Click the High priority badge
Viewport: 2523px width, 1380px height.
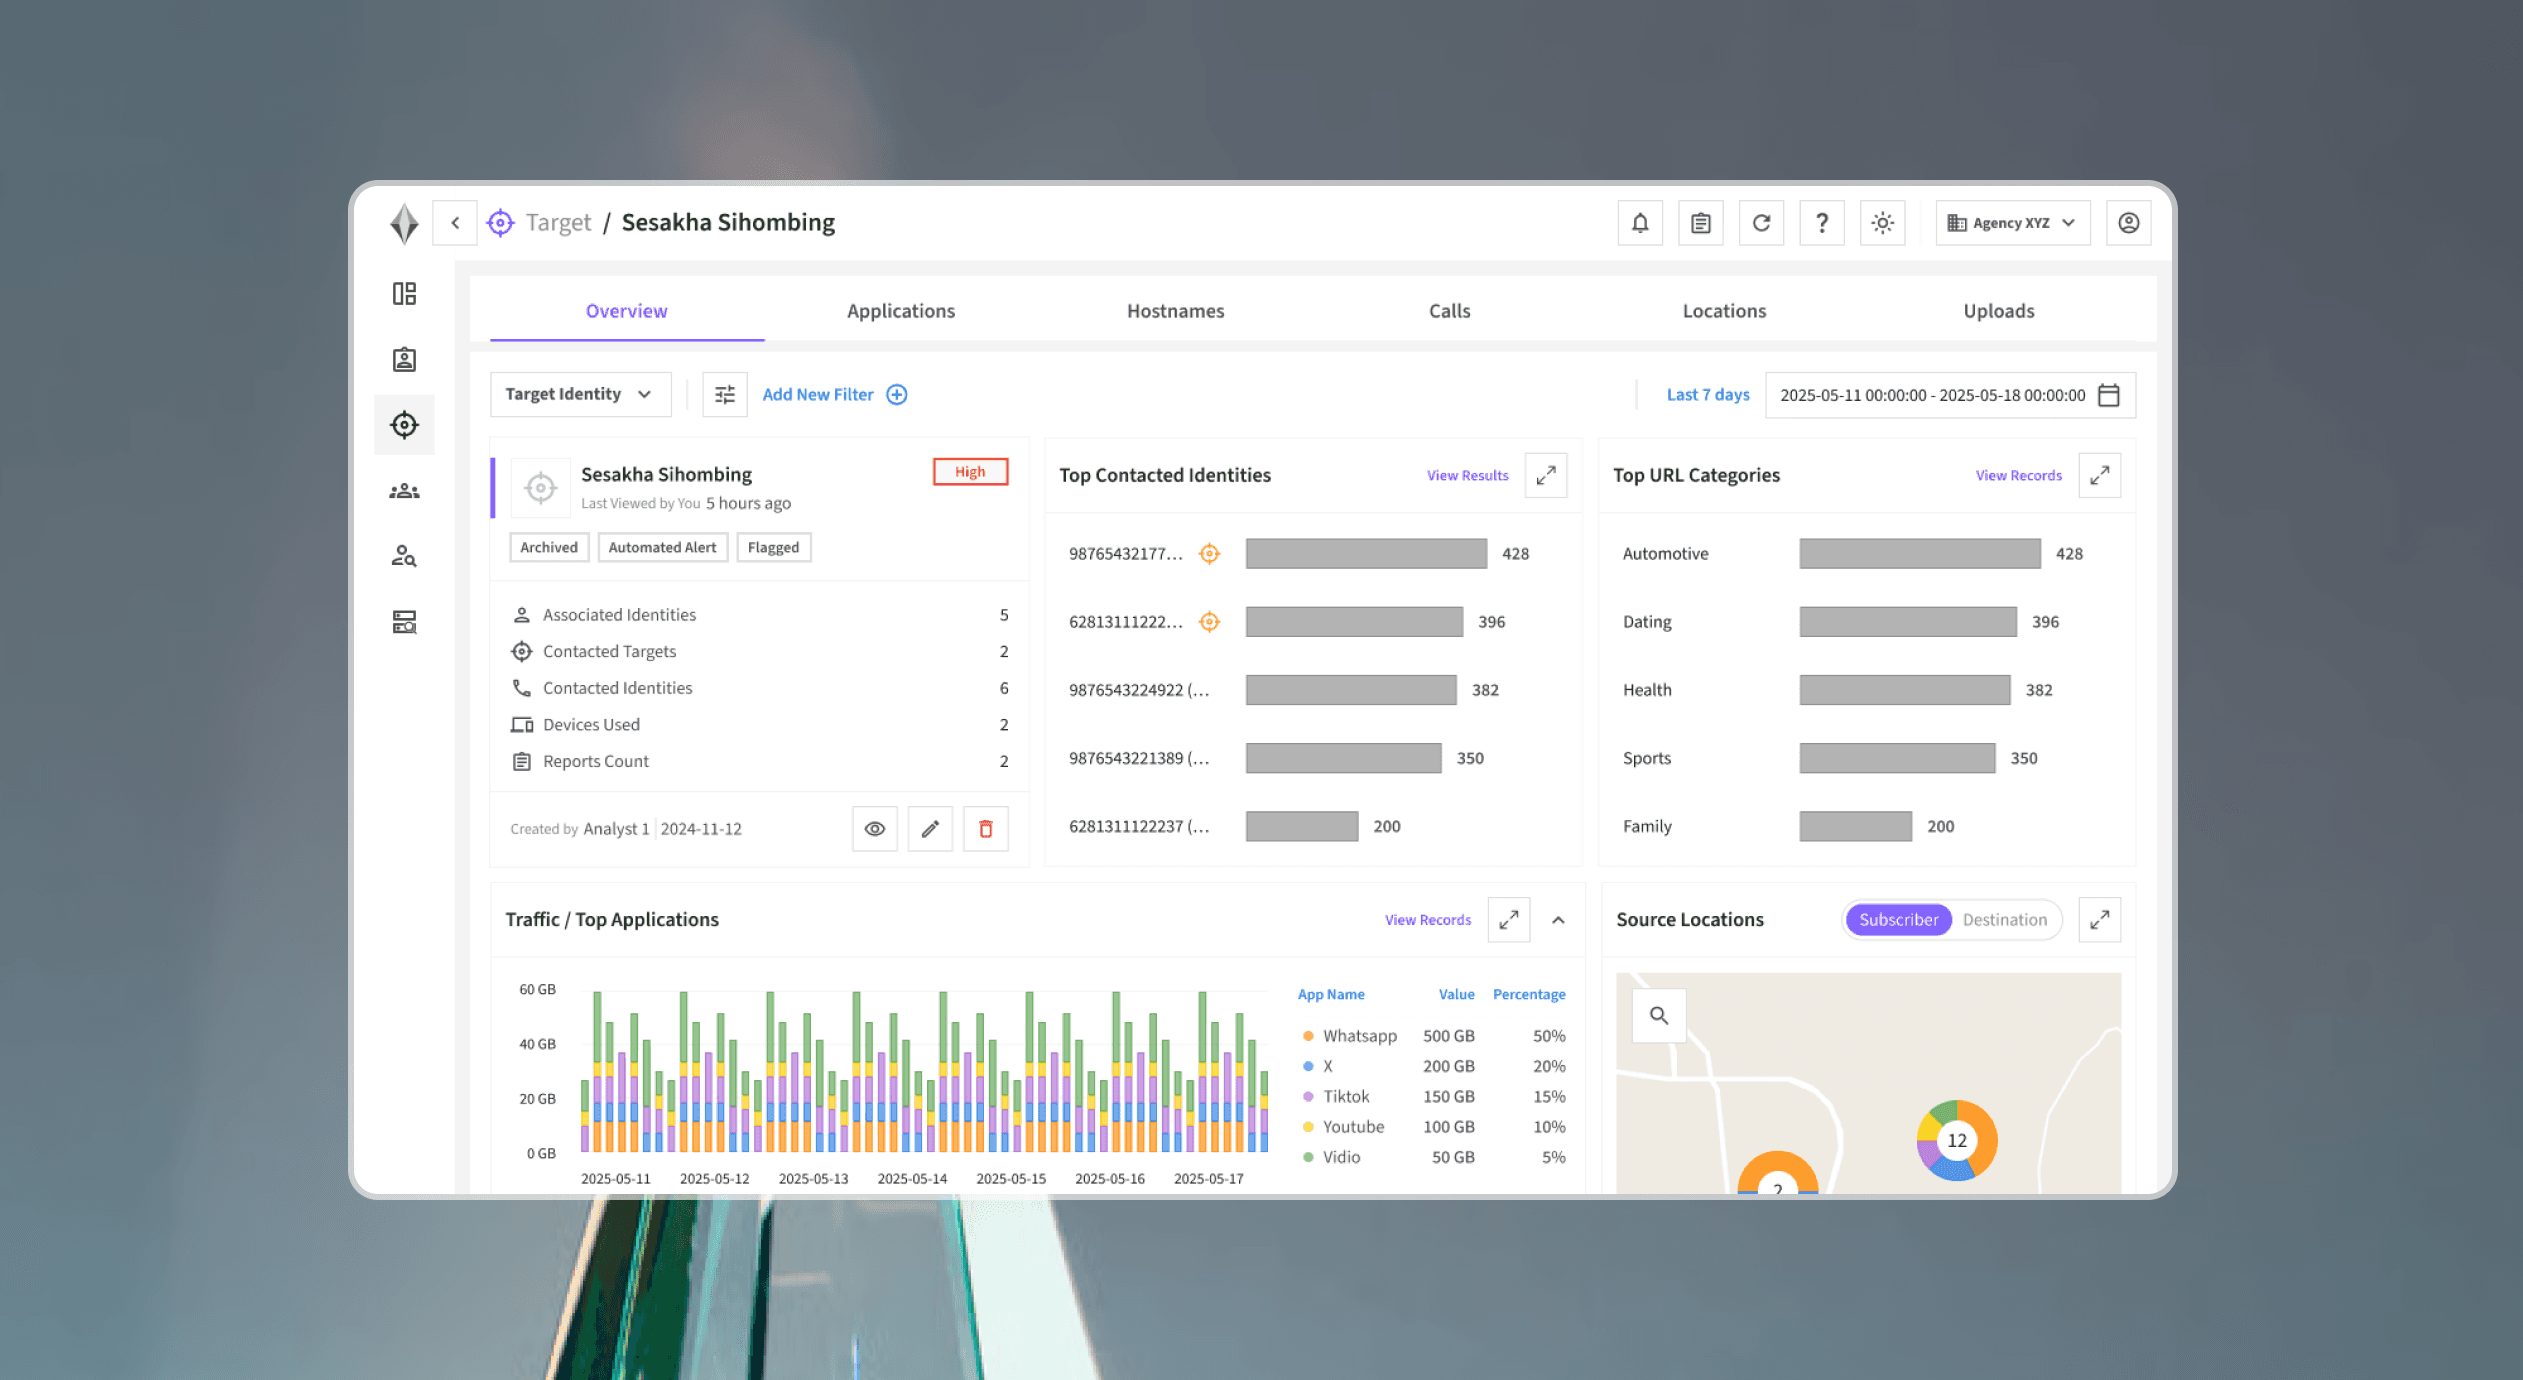click(970, 472)
